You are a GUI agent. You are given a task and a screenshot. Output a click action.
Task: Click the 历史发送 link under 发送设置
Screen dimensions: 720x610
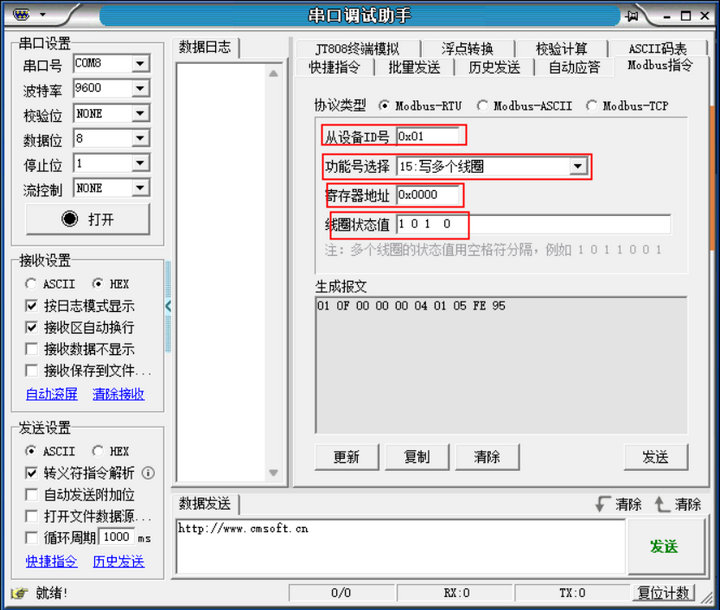(x=118, y=561)
